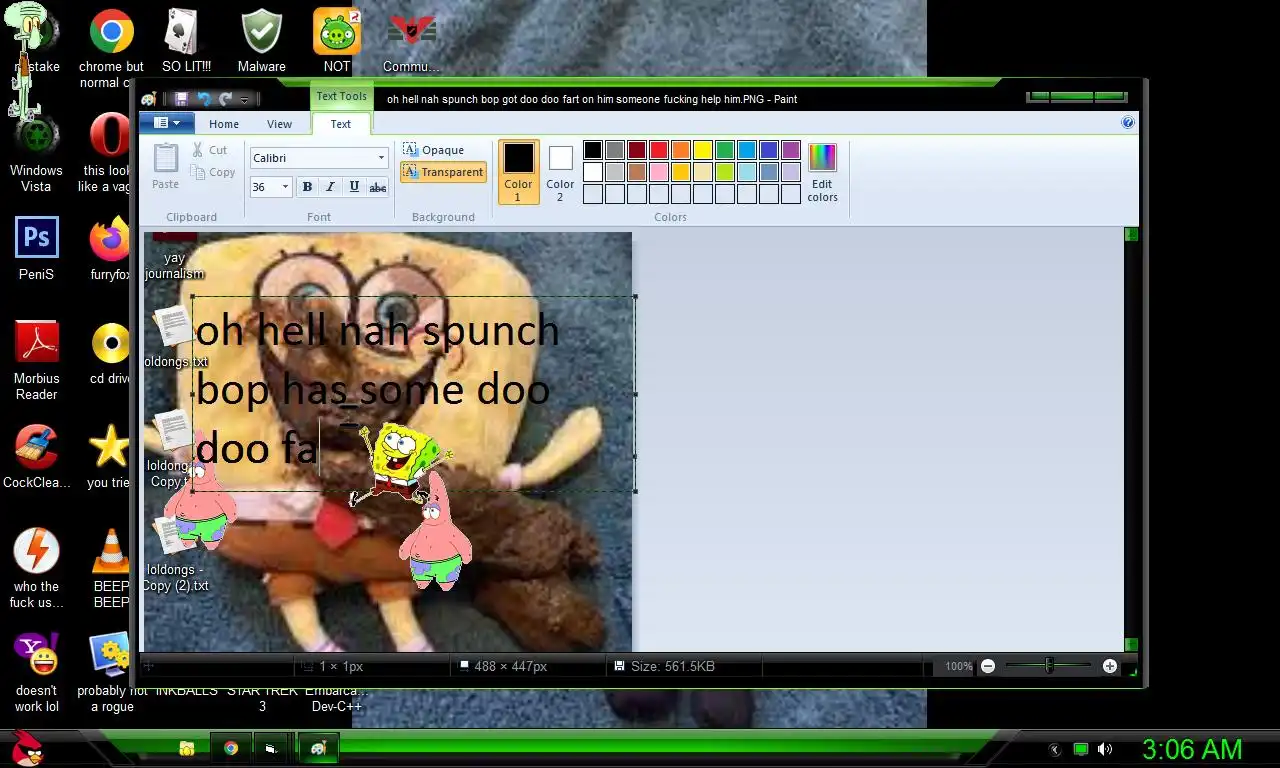The width and height of the screenshot is (1280, 768).
Task: Click the Paint taskbar button
Action: [x=319, y=748]
